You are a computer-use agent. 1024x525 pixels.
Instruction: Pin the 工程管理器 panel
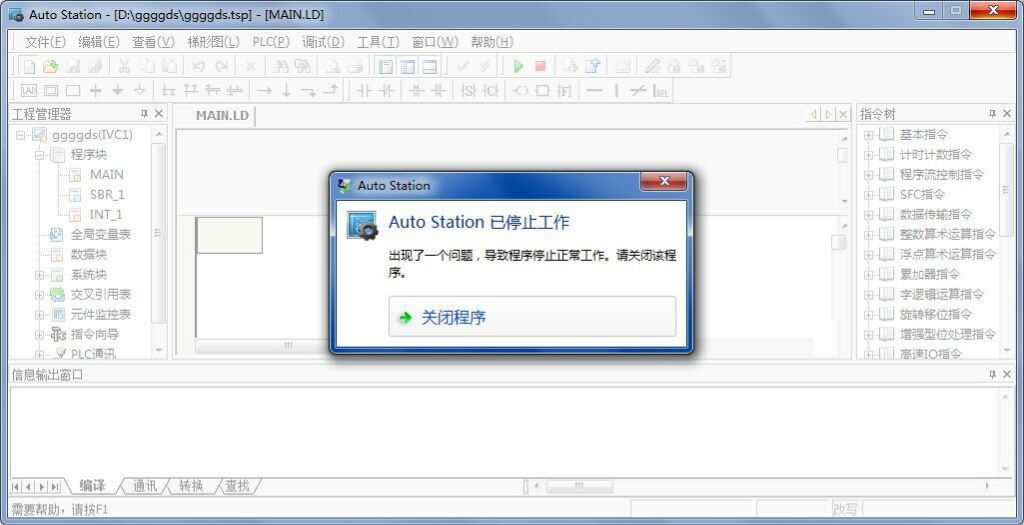tap(144, 114)
